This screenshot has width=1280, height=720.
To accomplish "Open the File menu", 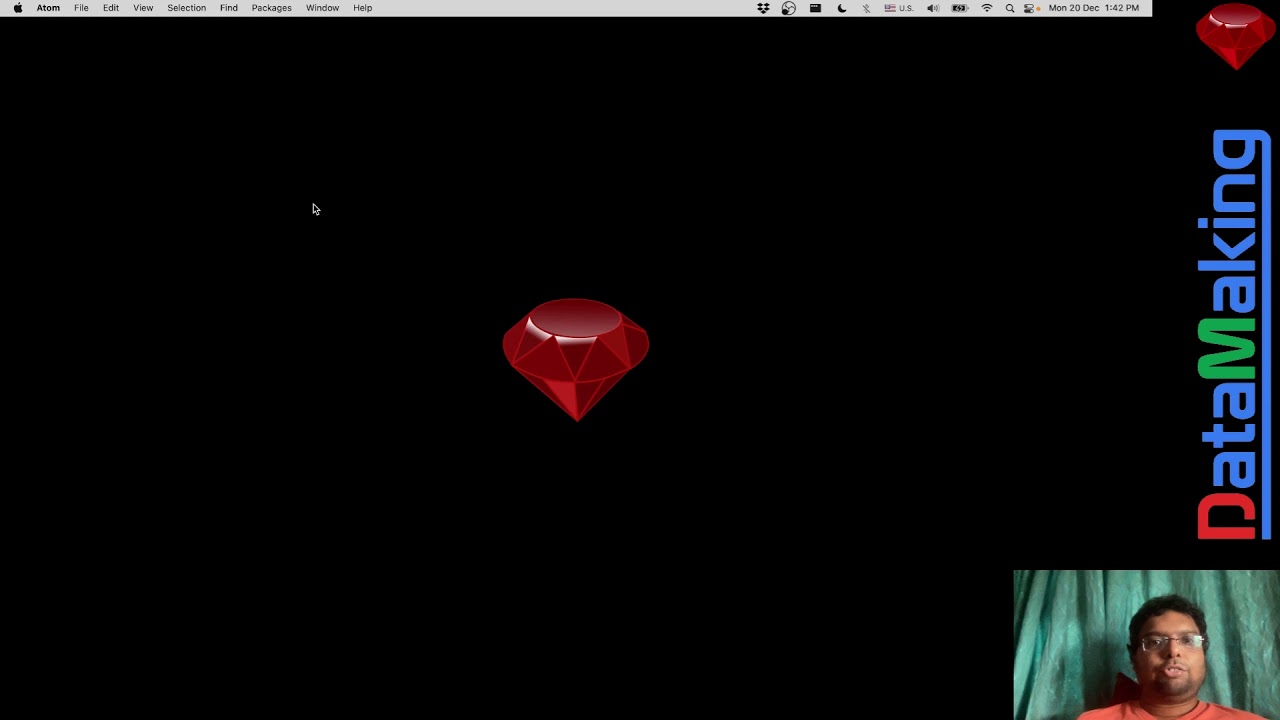I will click(x=81, y=8).
